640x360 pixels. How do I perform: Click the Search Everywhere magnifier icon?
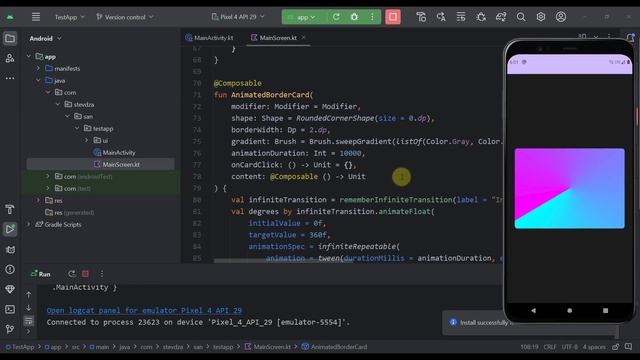point(521,17)
